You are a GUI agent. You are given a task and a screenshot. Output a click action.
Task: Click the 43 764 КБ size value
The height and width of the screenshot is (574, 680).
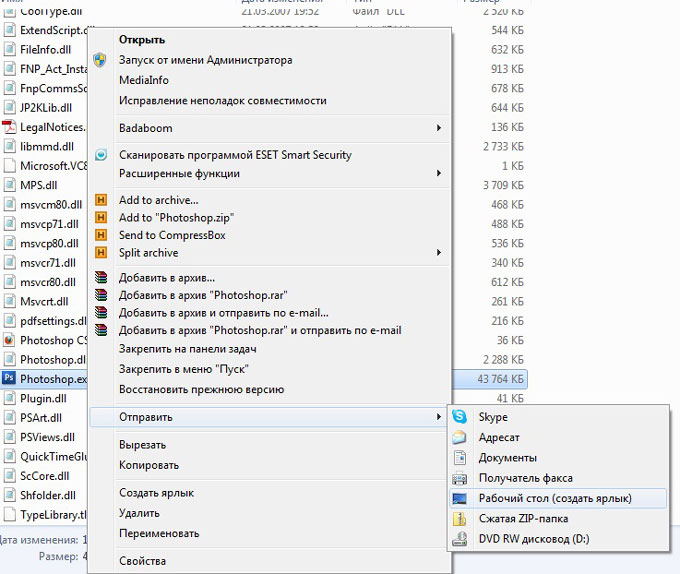click(x=500, y=378)
